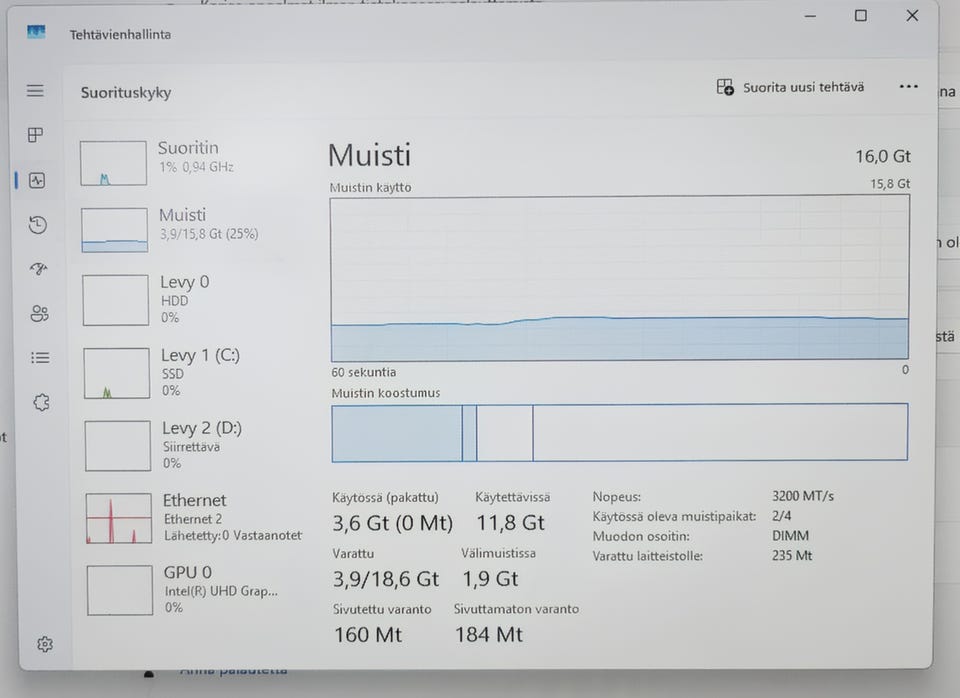The width and height of the screenshot is (960, 698).
Task: Click the standby segment of memory composition bar
Action: (504, 433)
